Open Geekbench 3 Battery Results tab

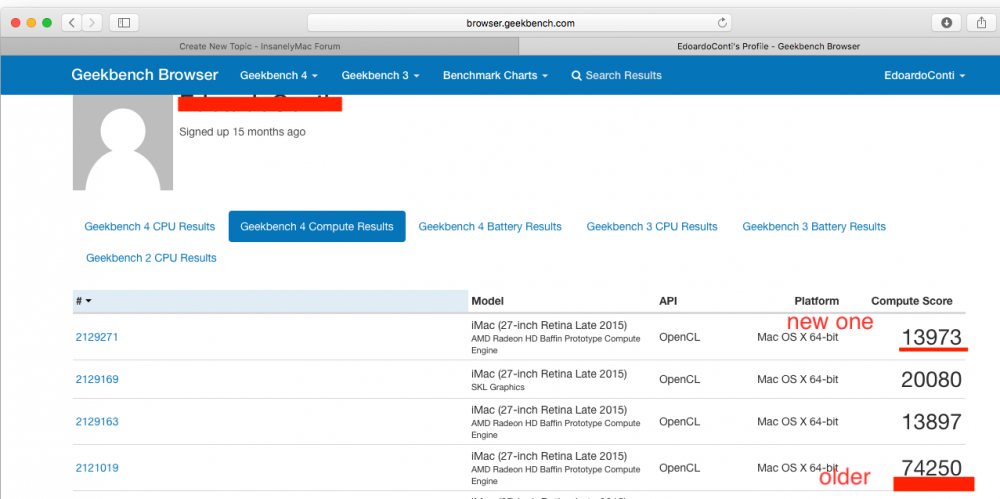tap(814, 227)
